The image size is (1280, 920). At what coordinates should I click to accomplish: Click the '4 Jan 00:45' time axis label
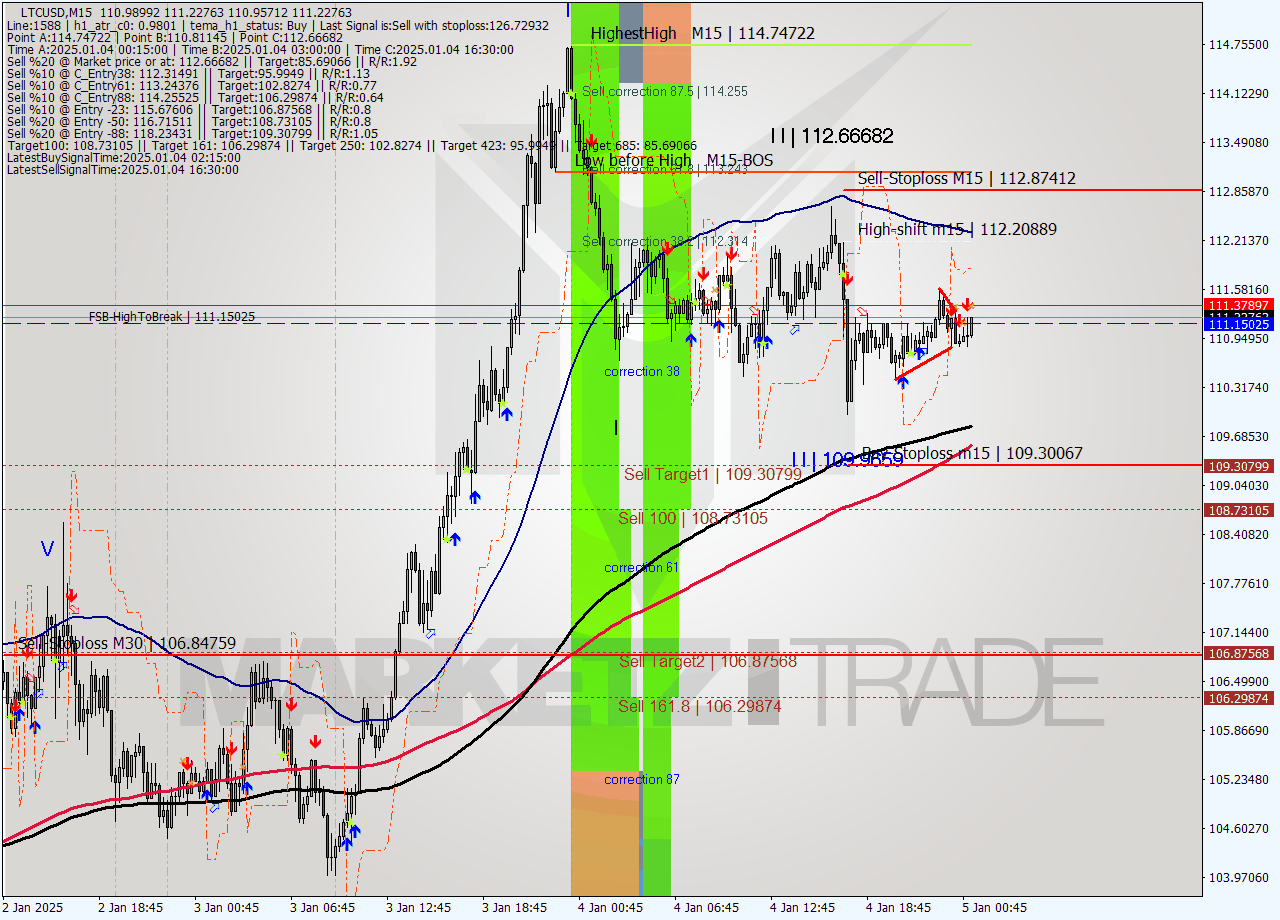click(x=611, y=907)
